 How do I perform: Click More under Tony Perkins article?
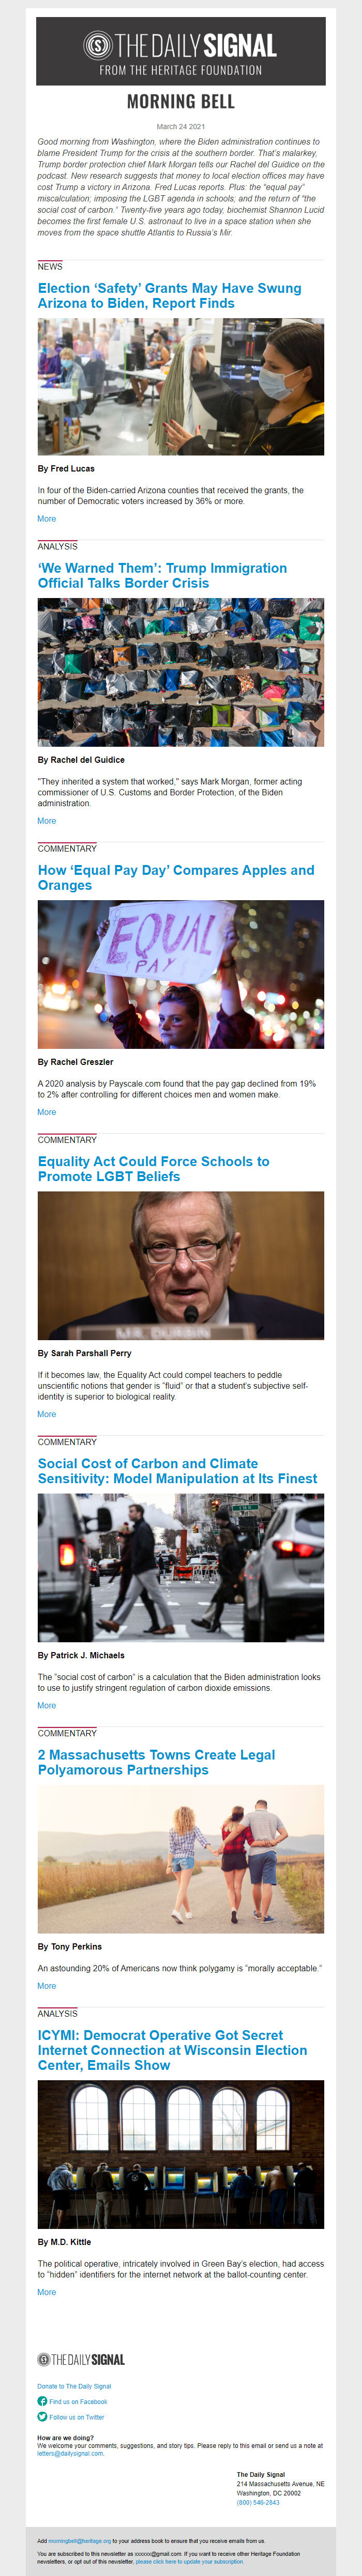[x=46, y=1986]
